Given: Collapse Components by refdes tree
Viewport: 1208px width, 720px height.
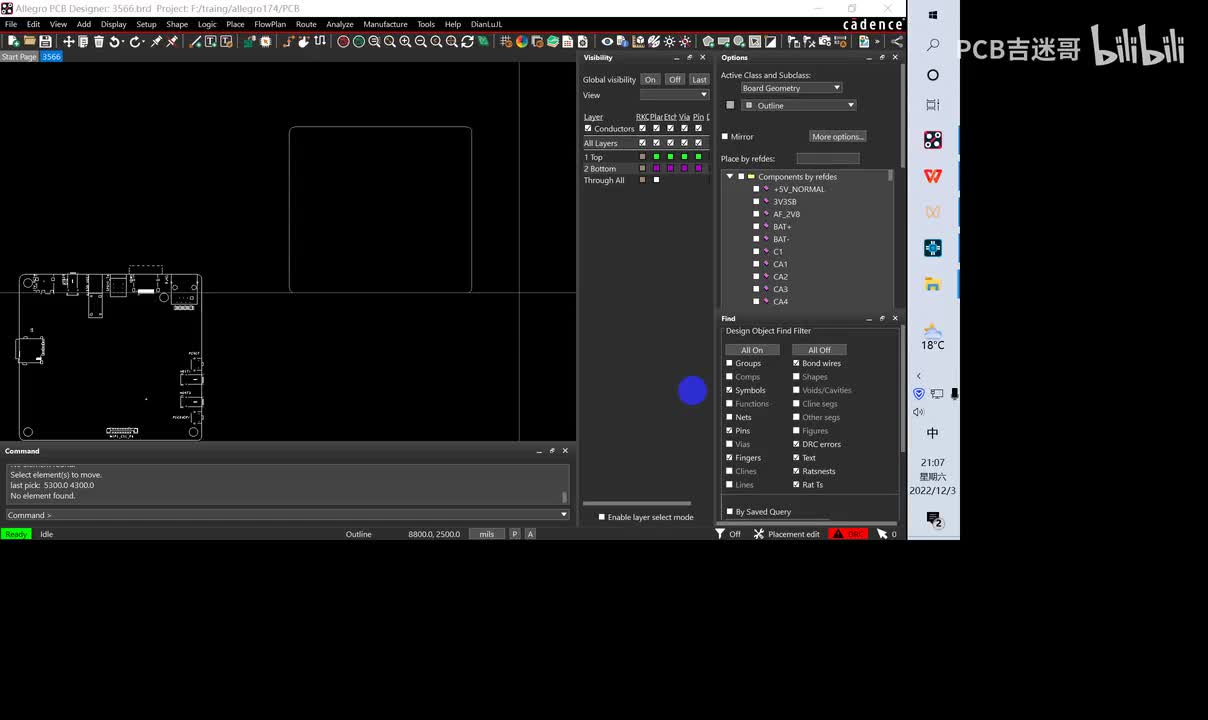Looking at the screenshot, I should 729,176.
